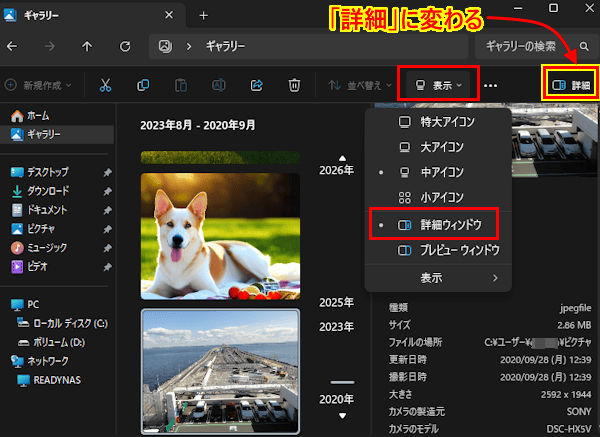Click the 大きさ value 2592 x 1944

pos(566,395)
